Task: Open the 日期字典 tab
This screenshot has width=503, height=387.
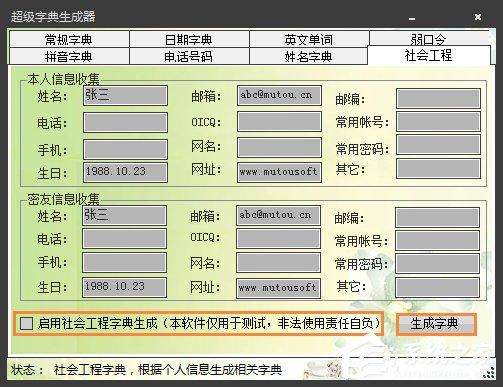Action: [x=189, y=39]
